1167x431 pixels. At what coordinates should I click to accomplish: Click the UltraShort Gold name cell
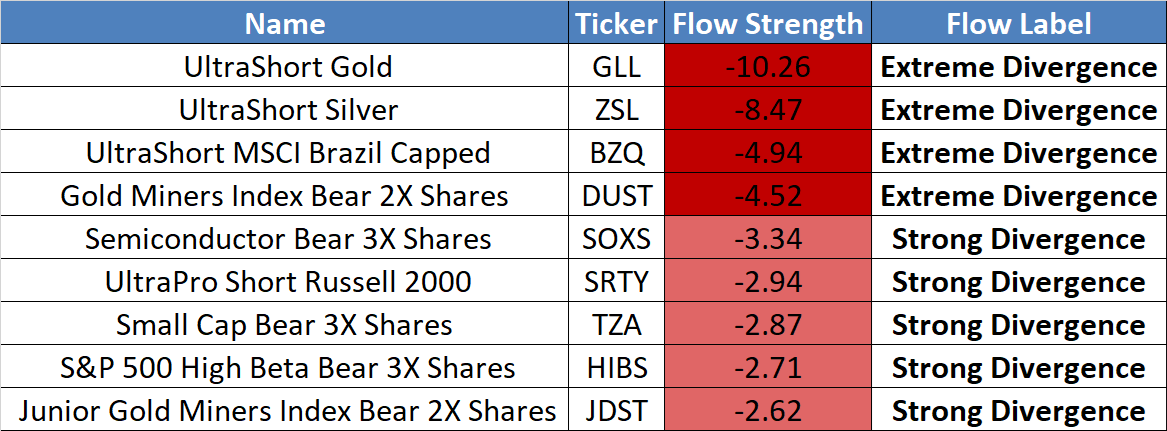tap(288, 67)
